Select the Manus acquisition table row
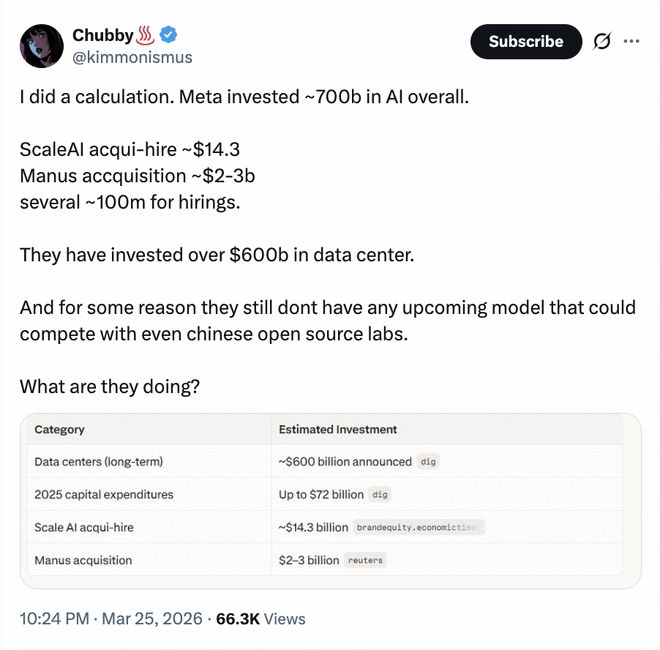This screenshot has width=660, height=650. point(83,561)
